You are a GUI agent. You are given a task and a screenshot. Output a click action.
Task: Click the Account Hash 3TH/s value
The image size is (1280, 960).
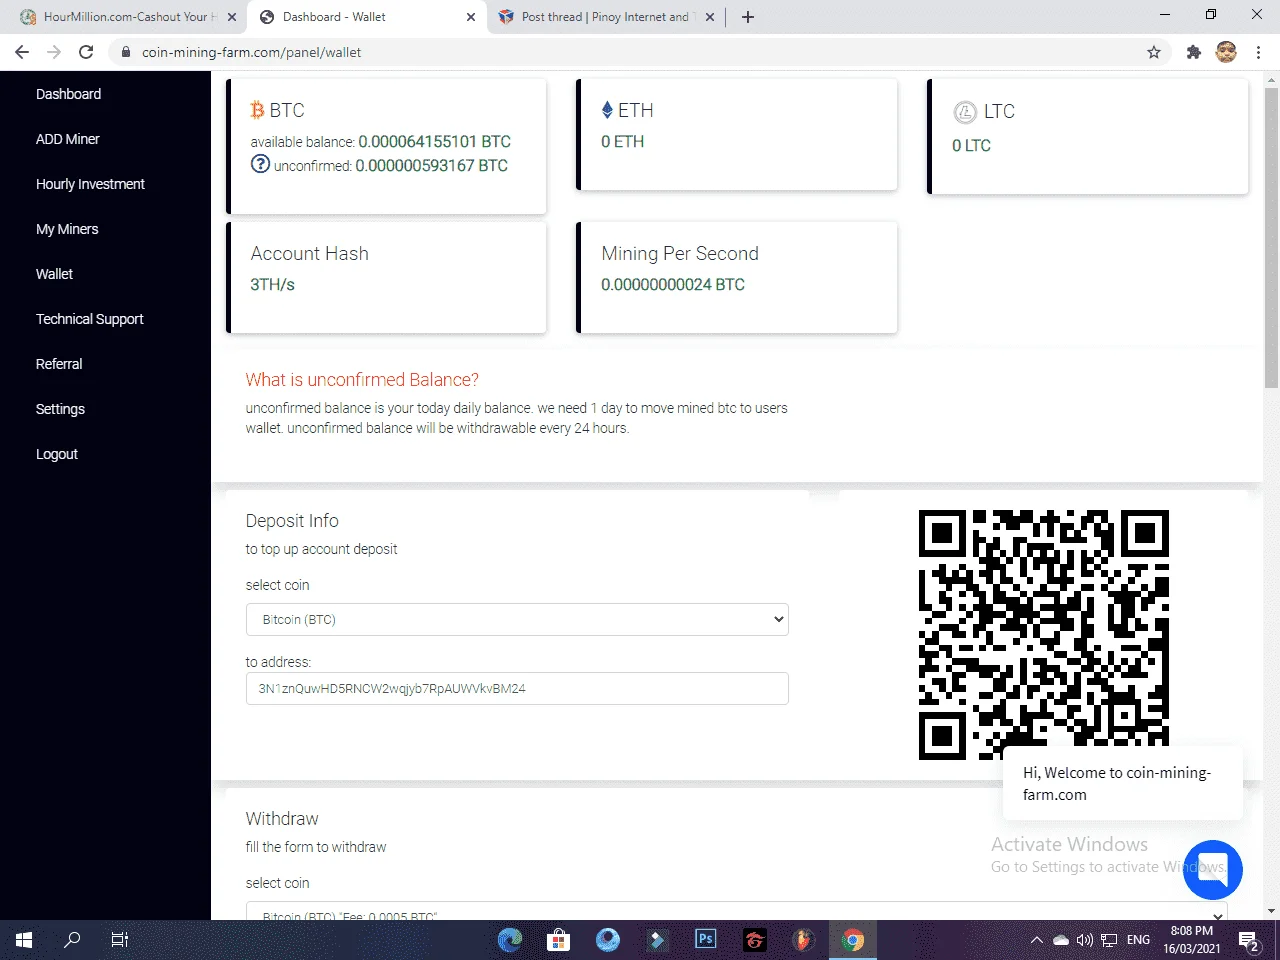tap(272, 285)
